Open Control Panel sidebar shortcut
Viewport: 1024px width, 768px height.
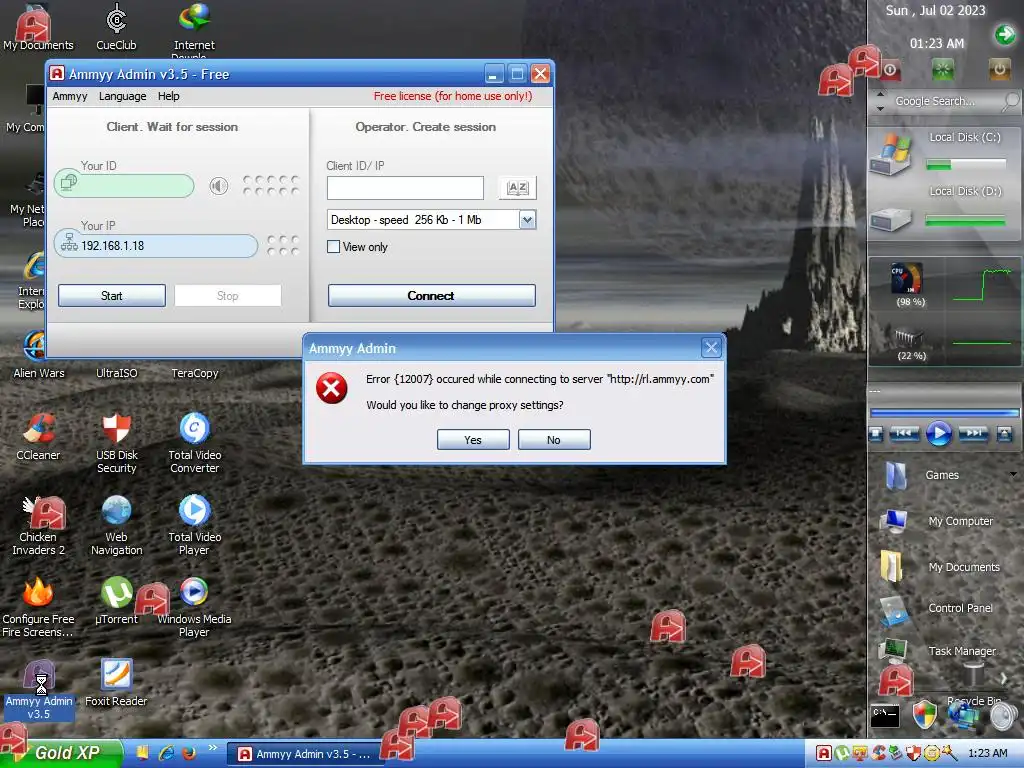936,609
